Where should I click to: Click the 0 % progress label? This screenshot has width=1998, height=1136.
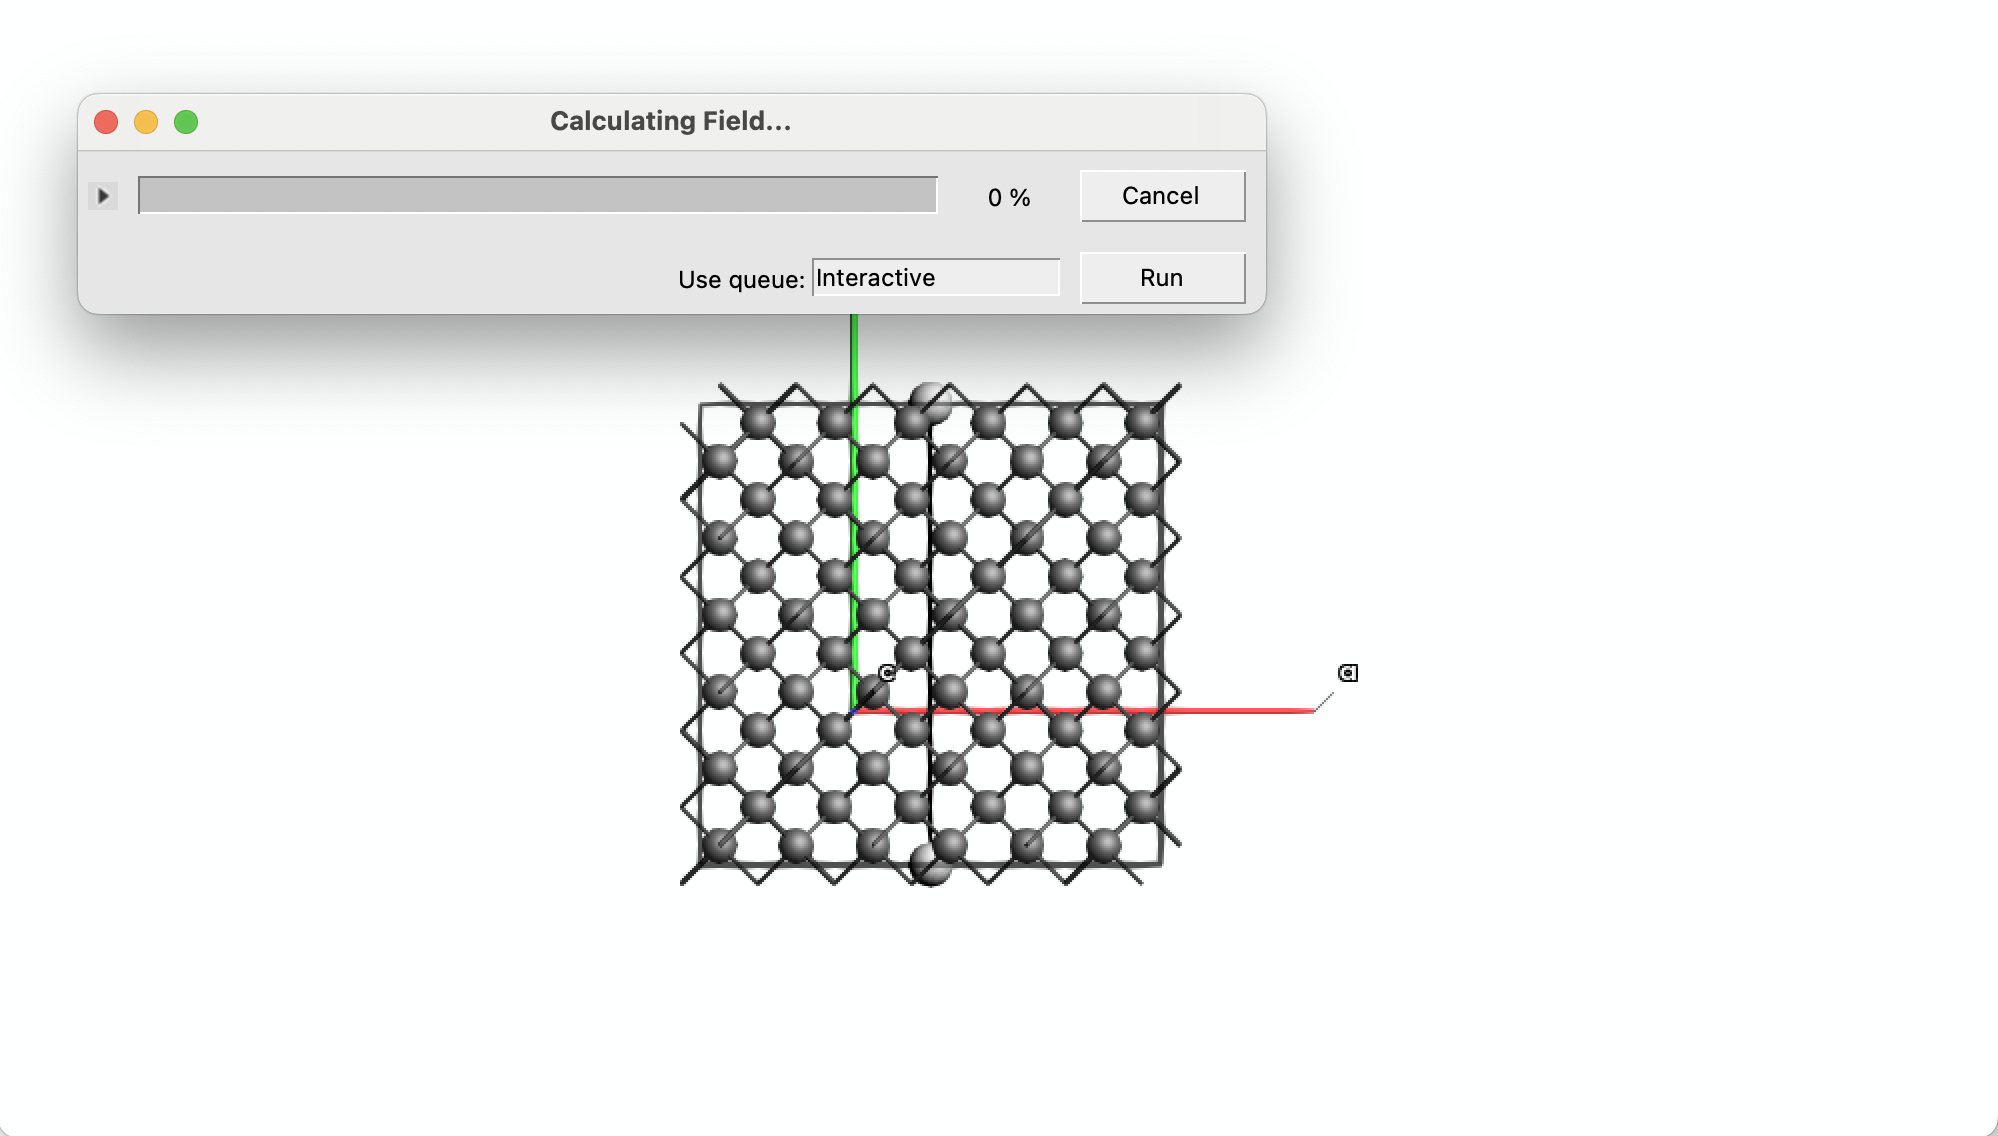(1008, 198)
